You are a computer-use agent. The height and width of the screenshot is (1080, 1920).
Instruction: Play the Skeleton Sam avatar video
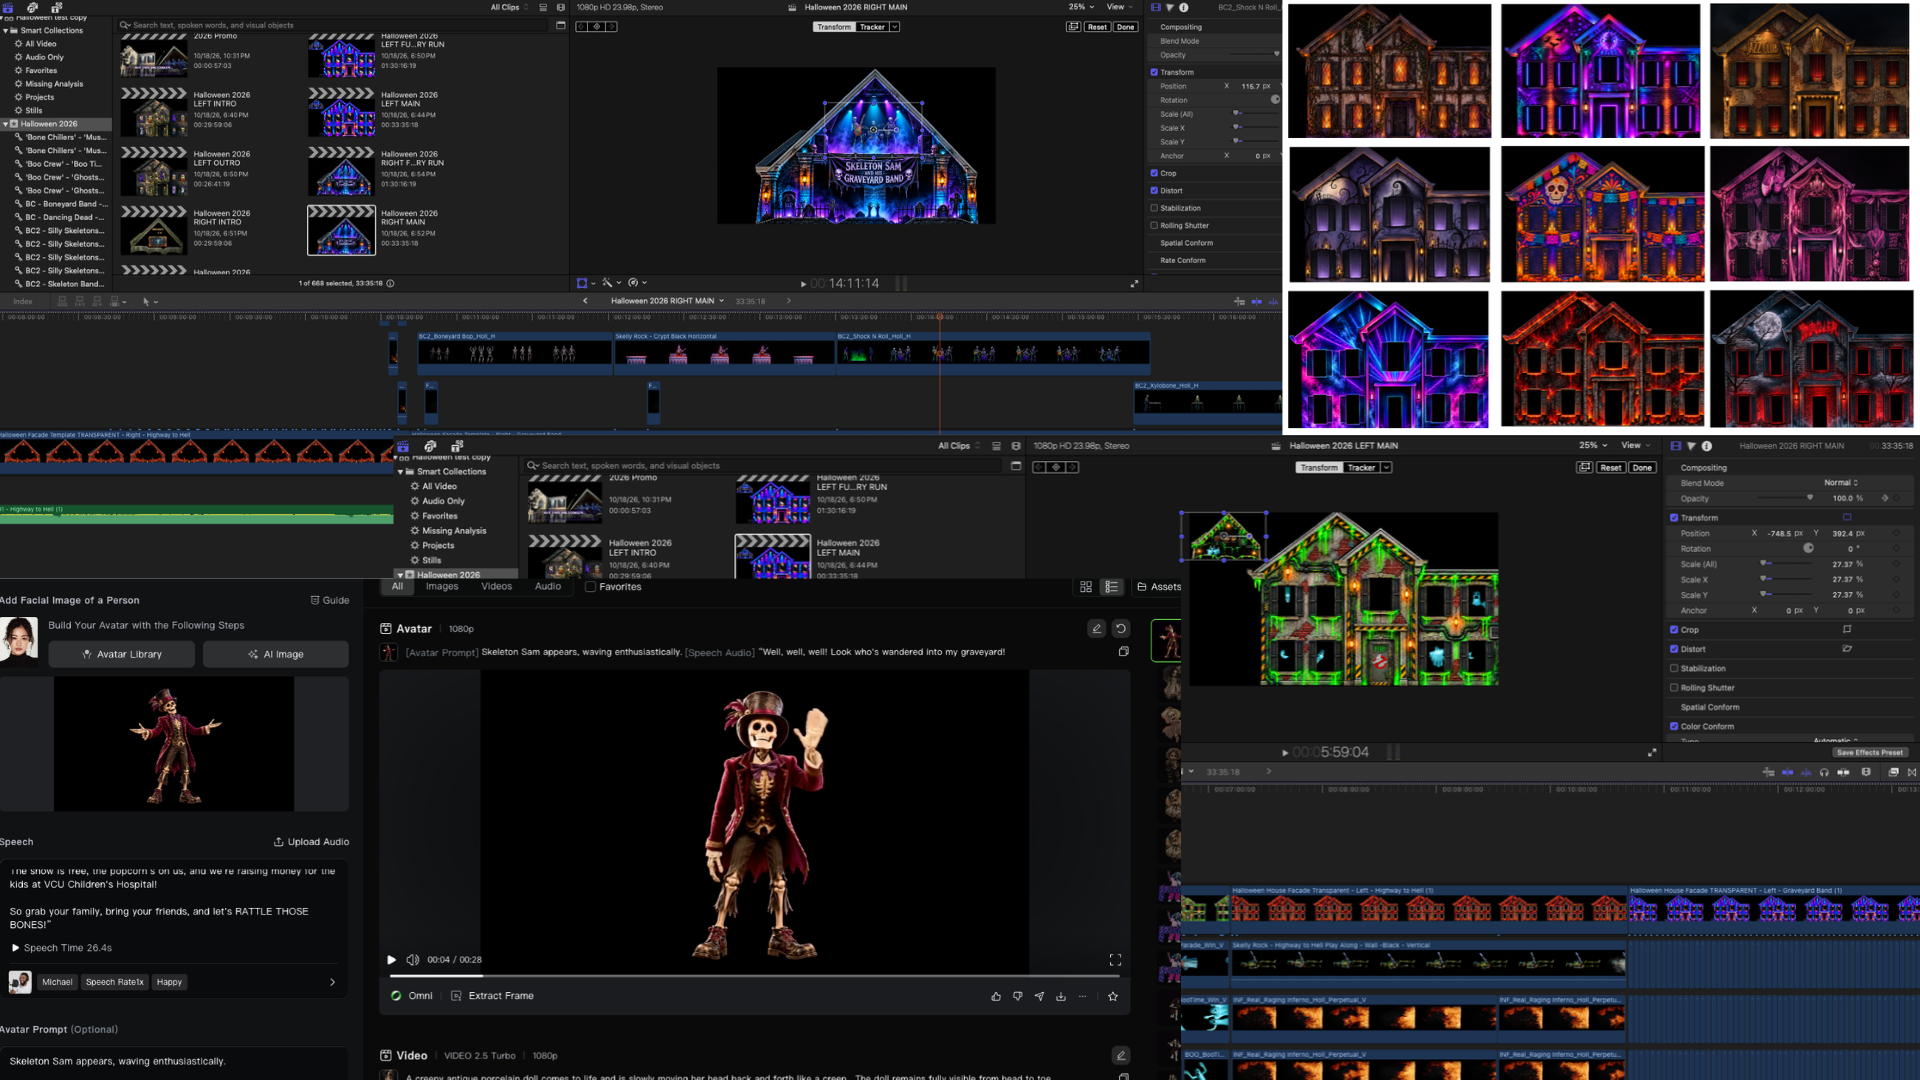tap(392, 960)
